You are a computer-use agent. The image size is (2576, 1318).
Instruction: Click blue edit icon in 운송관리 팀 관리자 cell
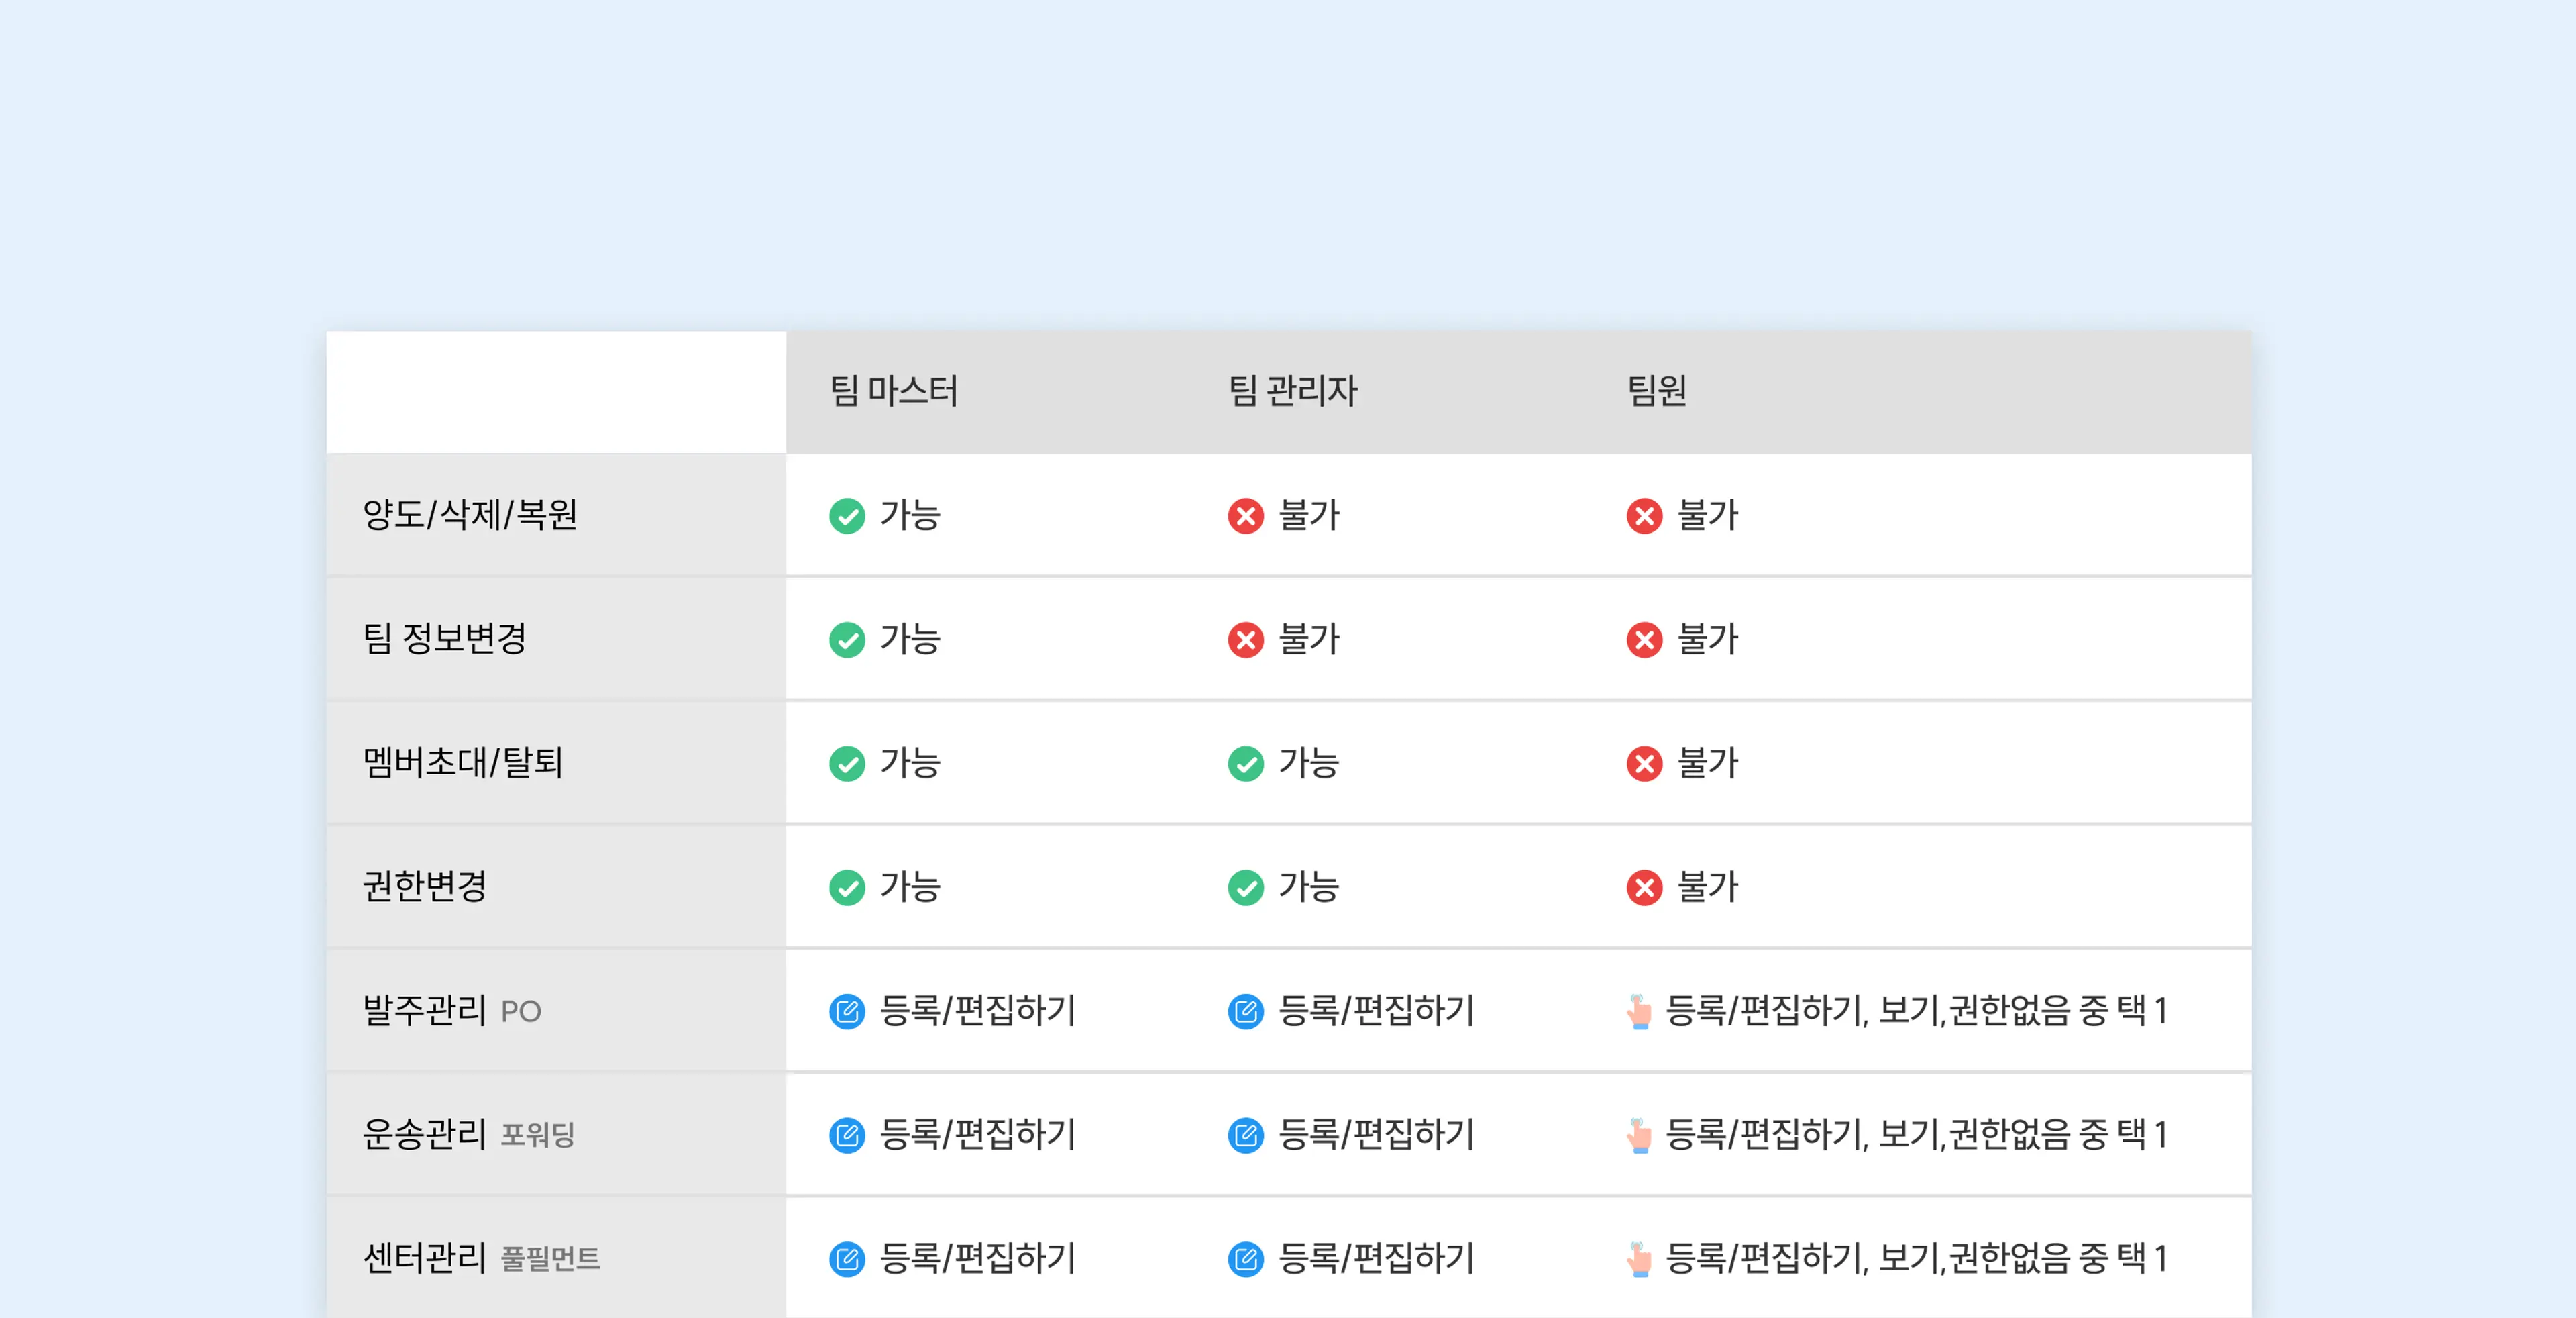click(1245, 1136)
